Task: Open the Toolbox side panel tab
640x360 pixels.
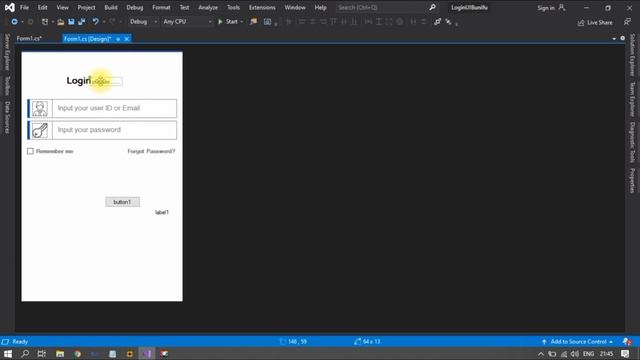Action: 7,86
